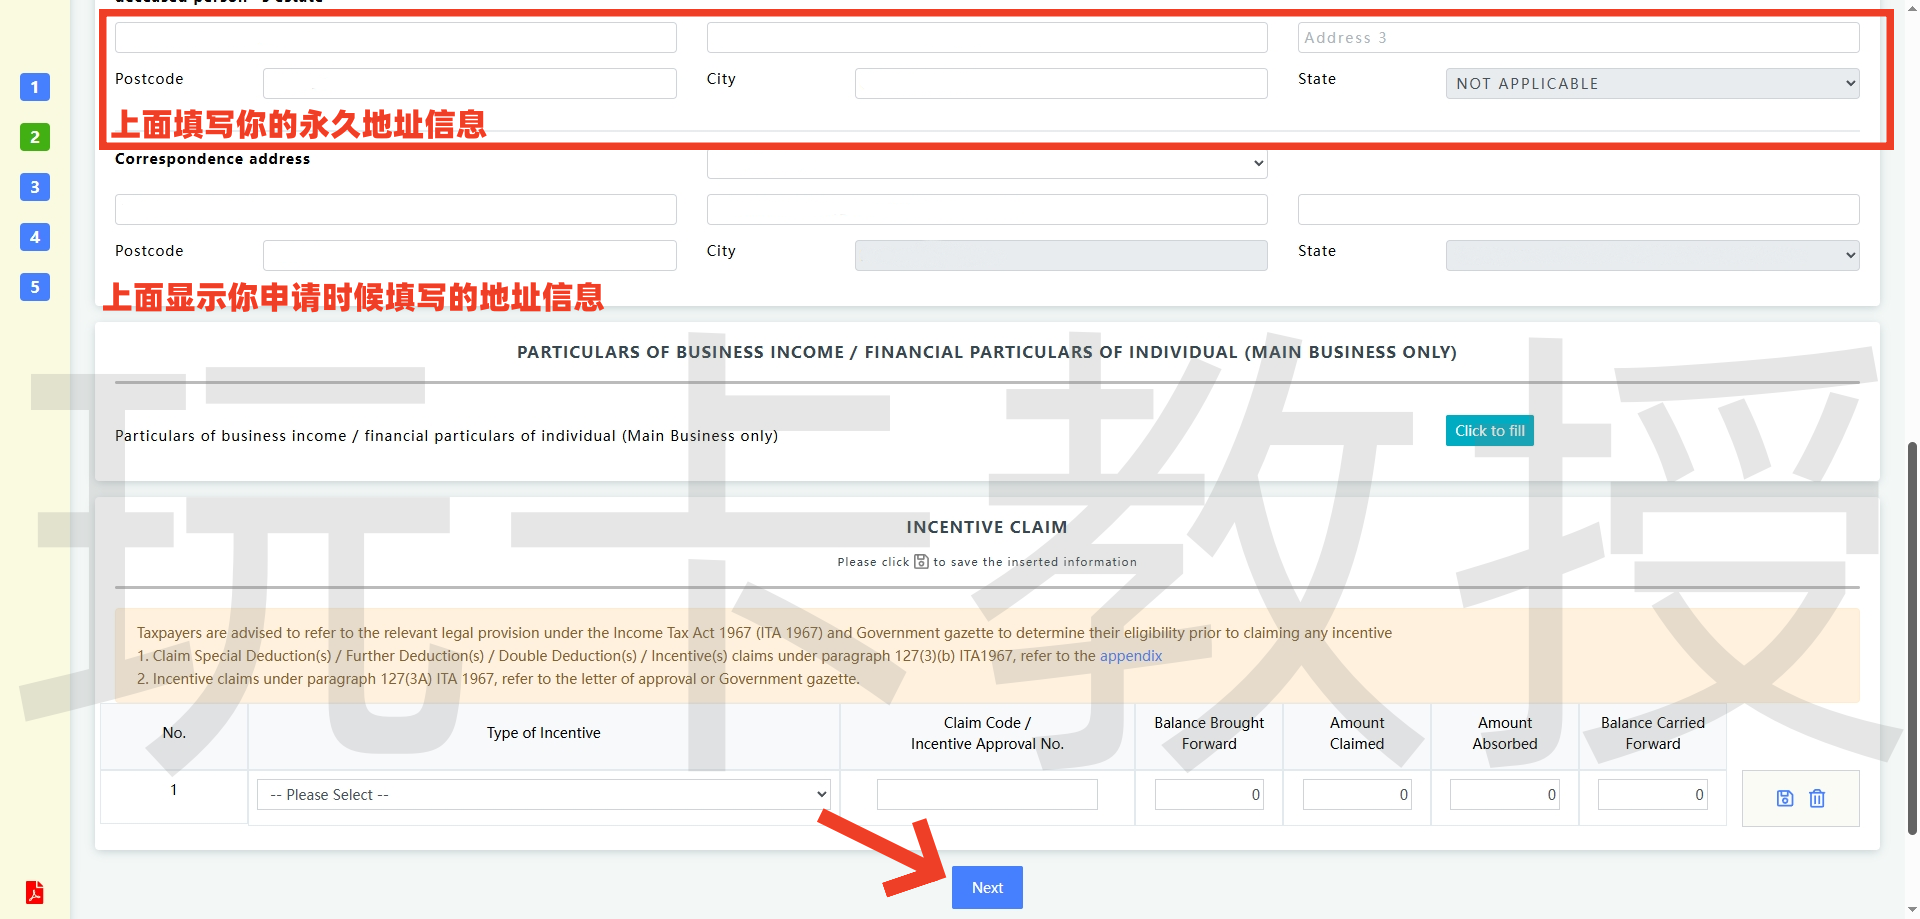The height and width of the screenshot is (919, 1920).
Task: Focus permanent address line 1 field
Action: [396, 38]
